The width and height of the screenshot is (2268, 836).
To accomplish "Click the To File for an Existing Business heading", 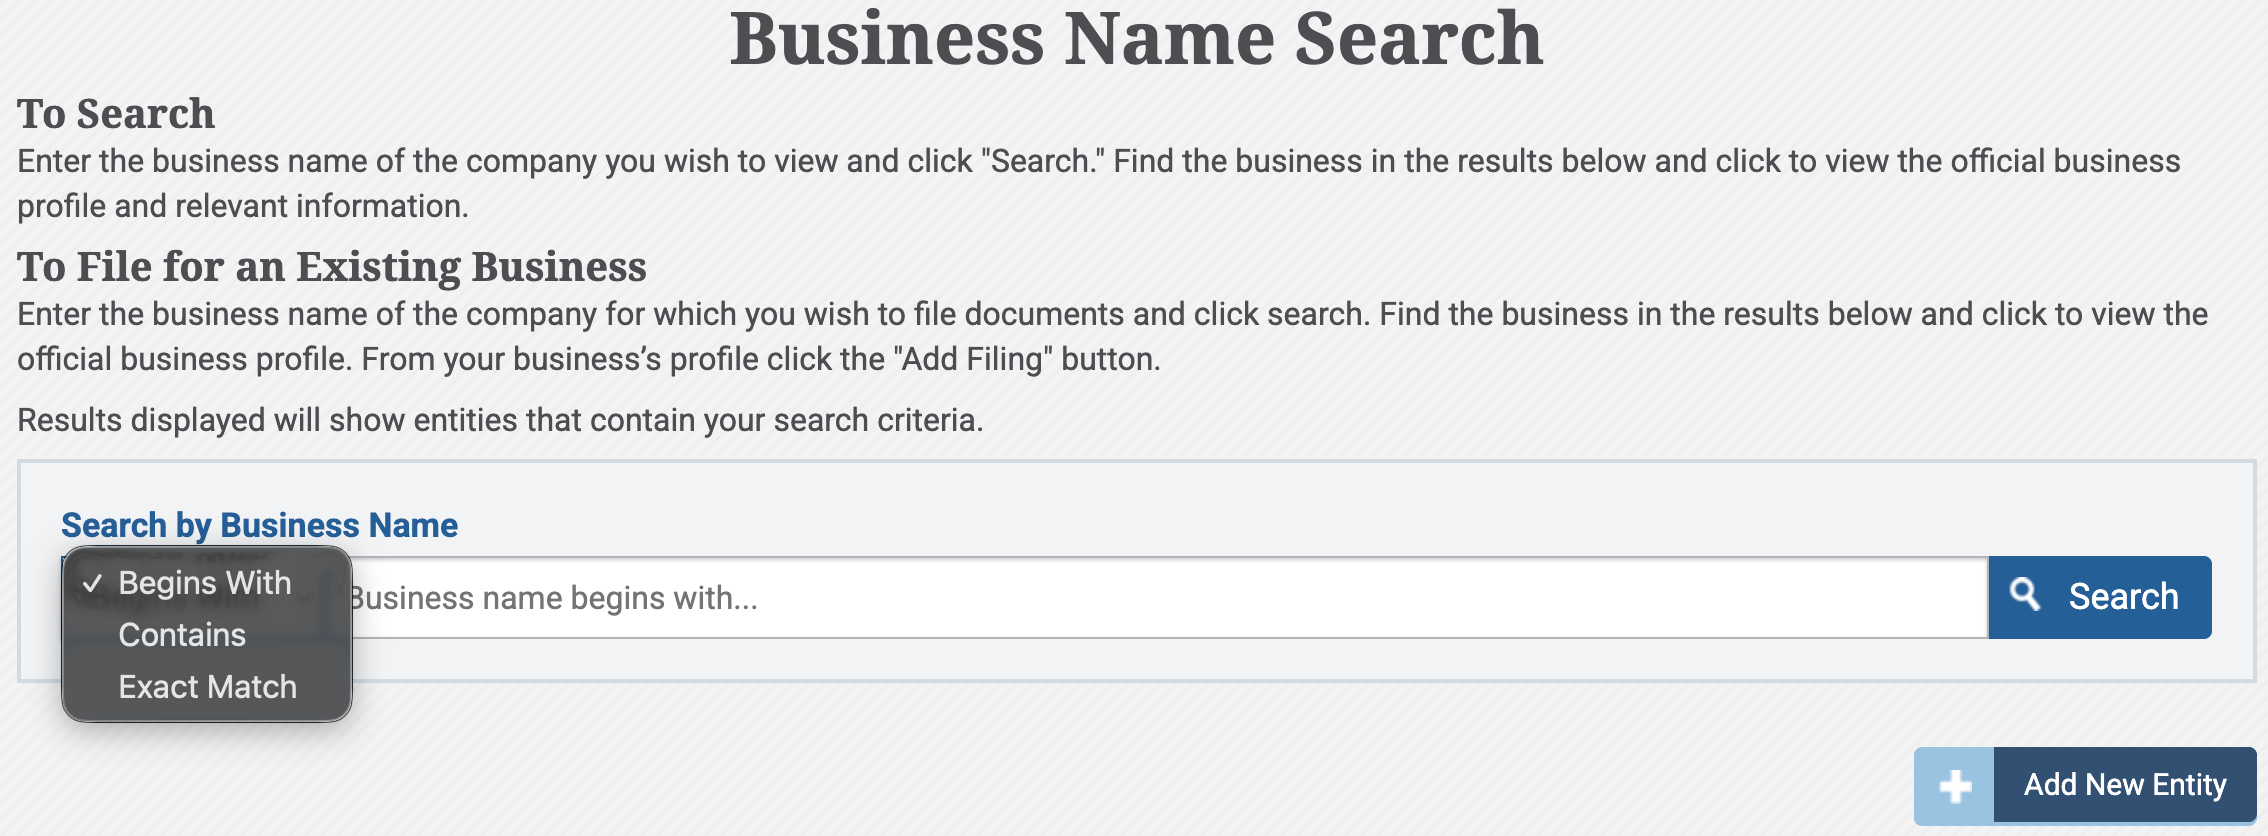I will pos(332,267).
